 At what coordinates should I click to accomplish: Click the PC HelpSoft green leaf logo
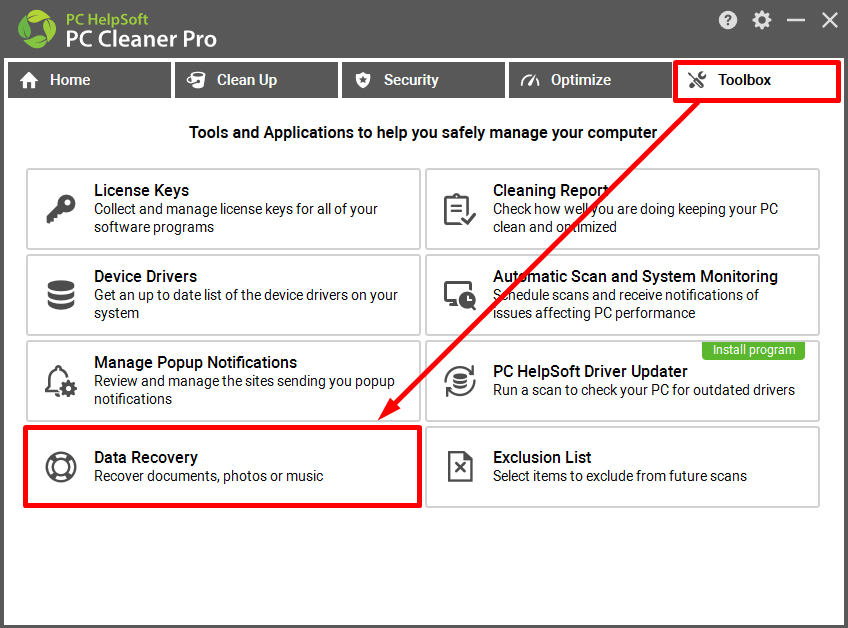pos(37,29)
